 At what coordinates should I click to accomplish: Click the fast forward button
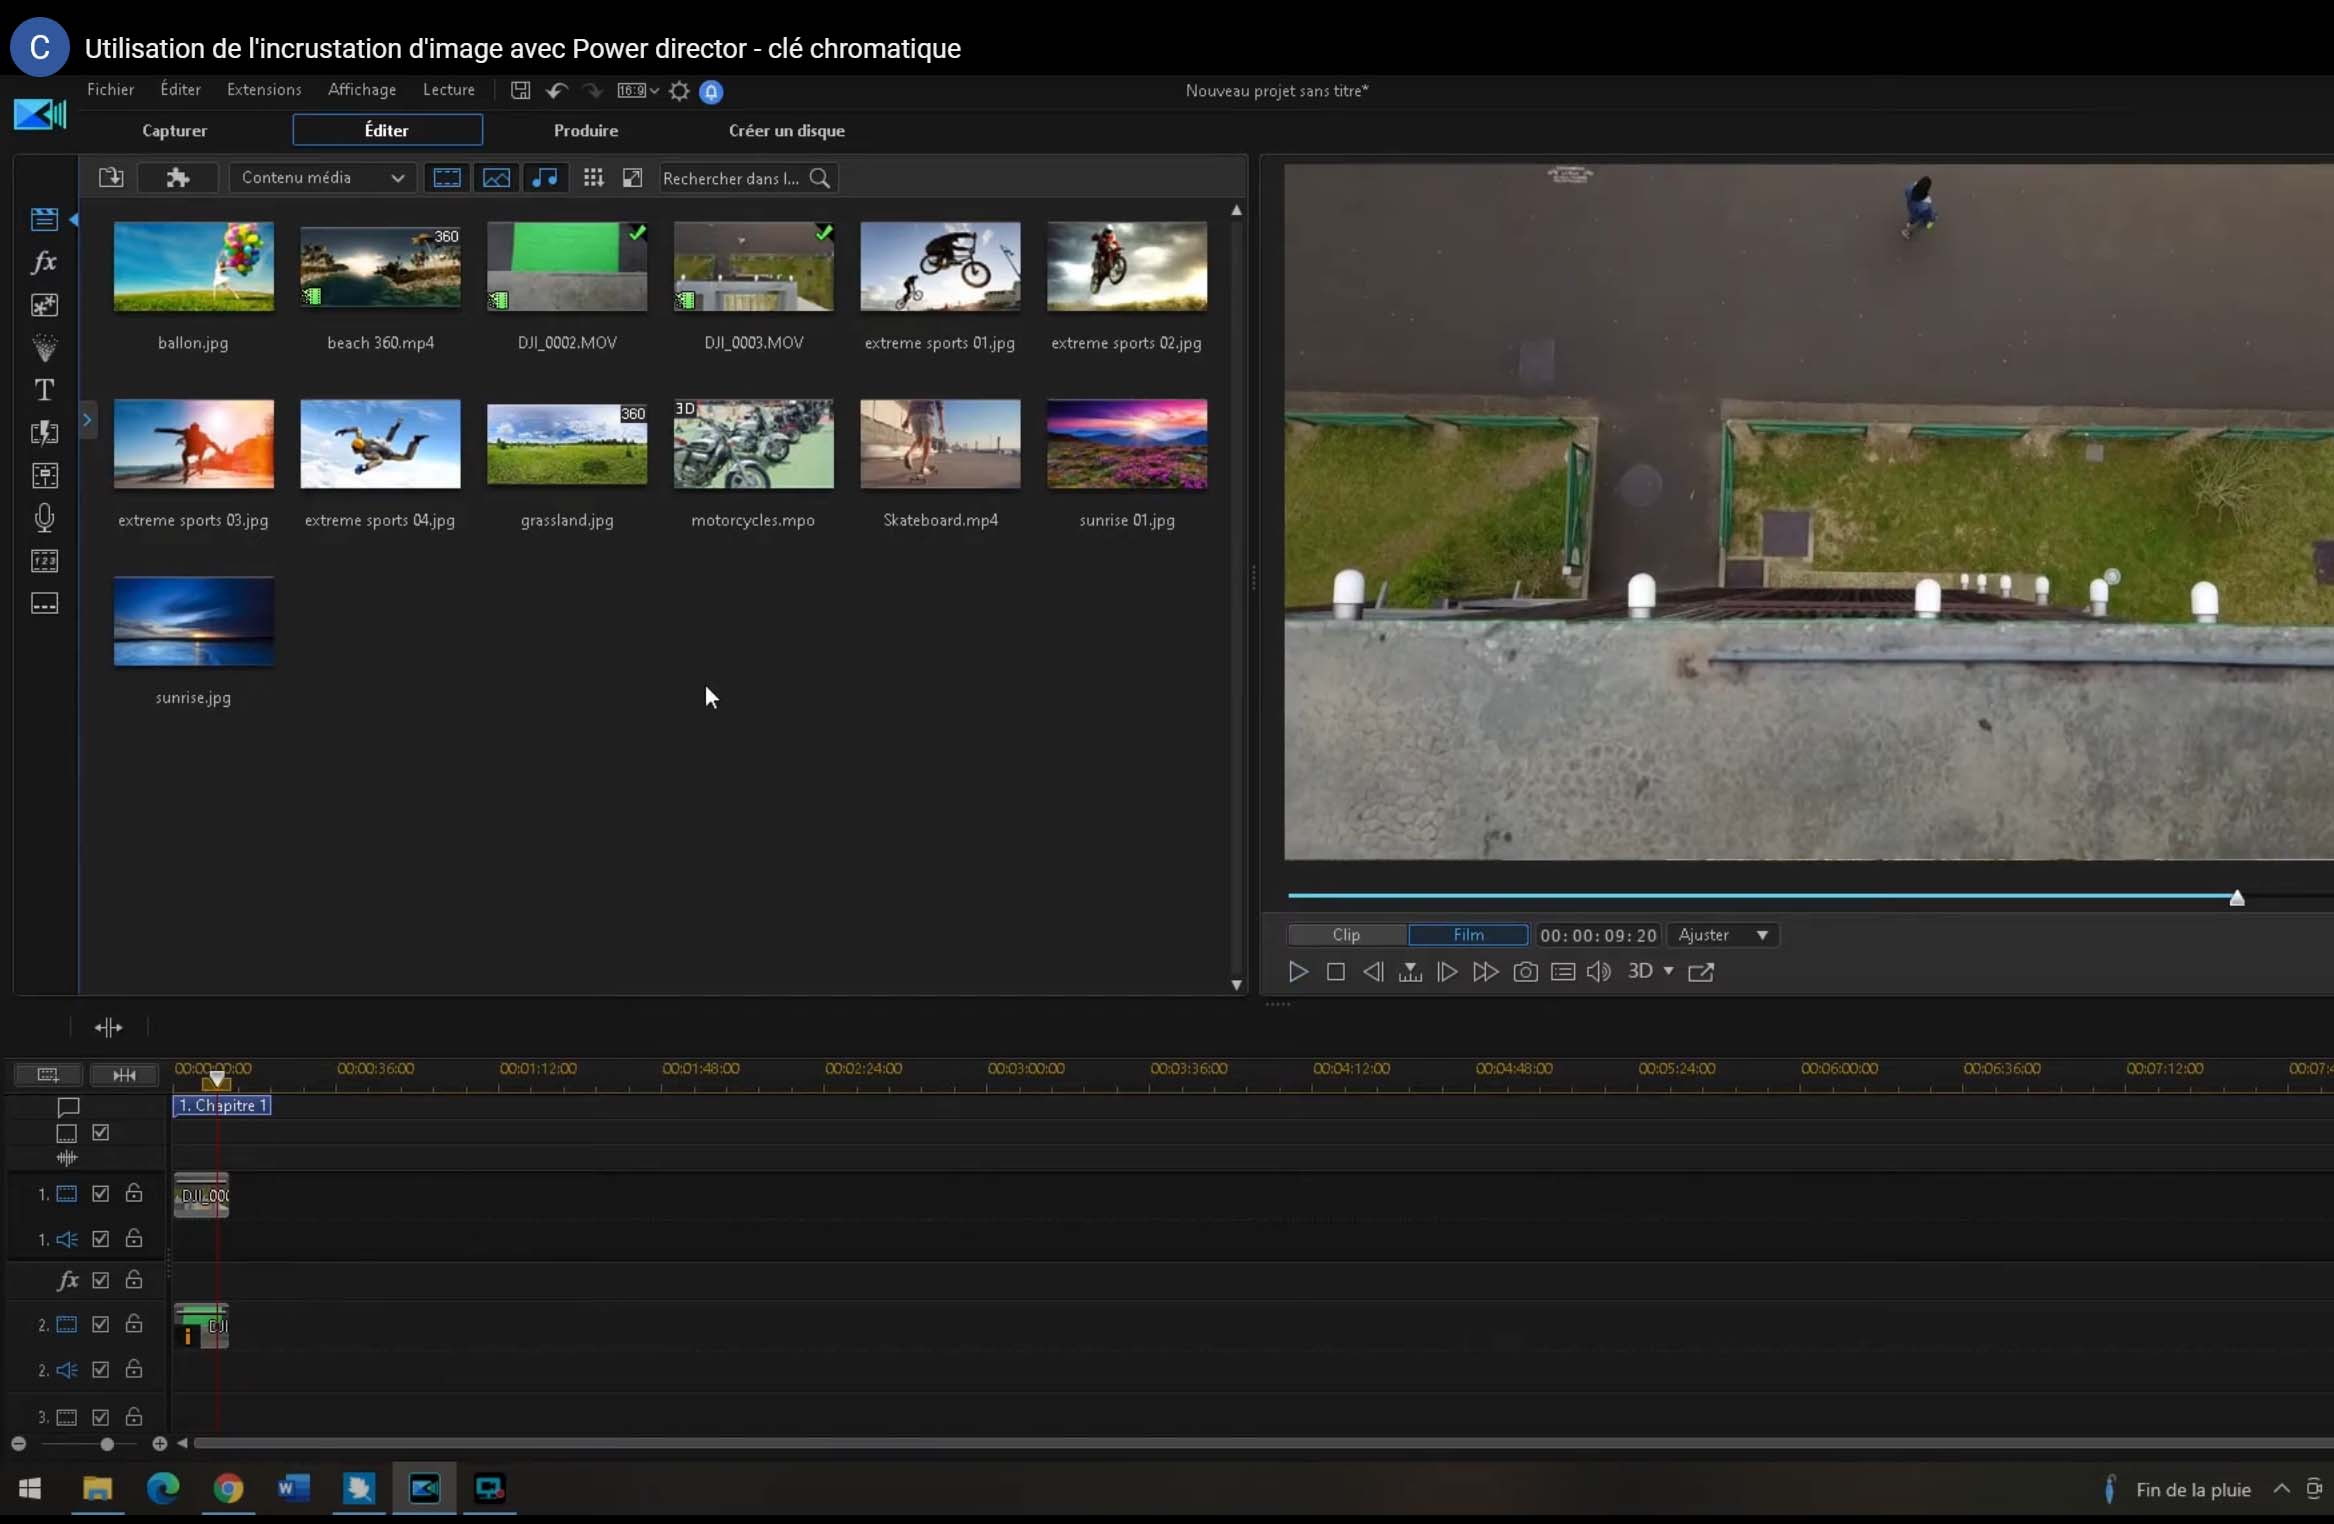[1485, 972]
